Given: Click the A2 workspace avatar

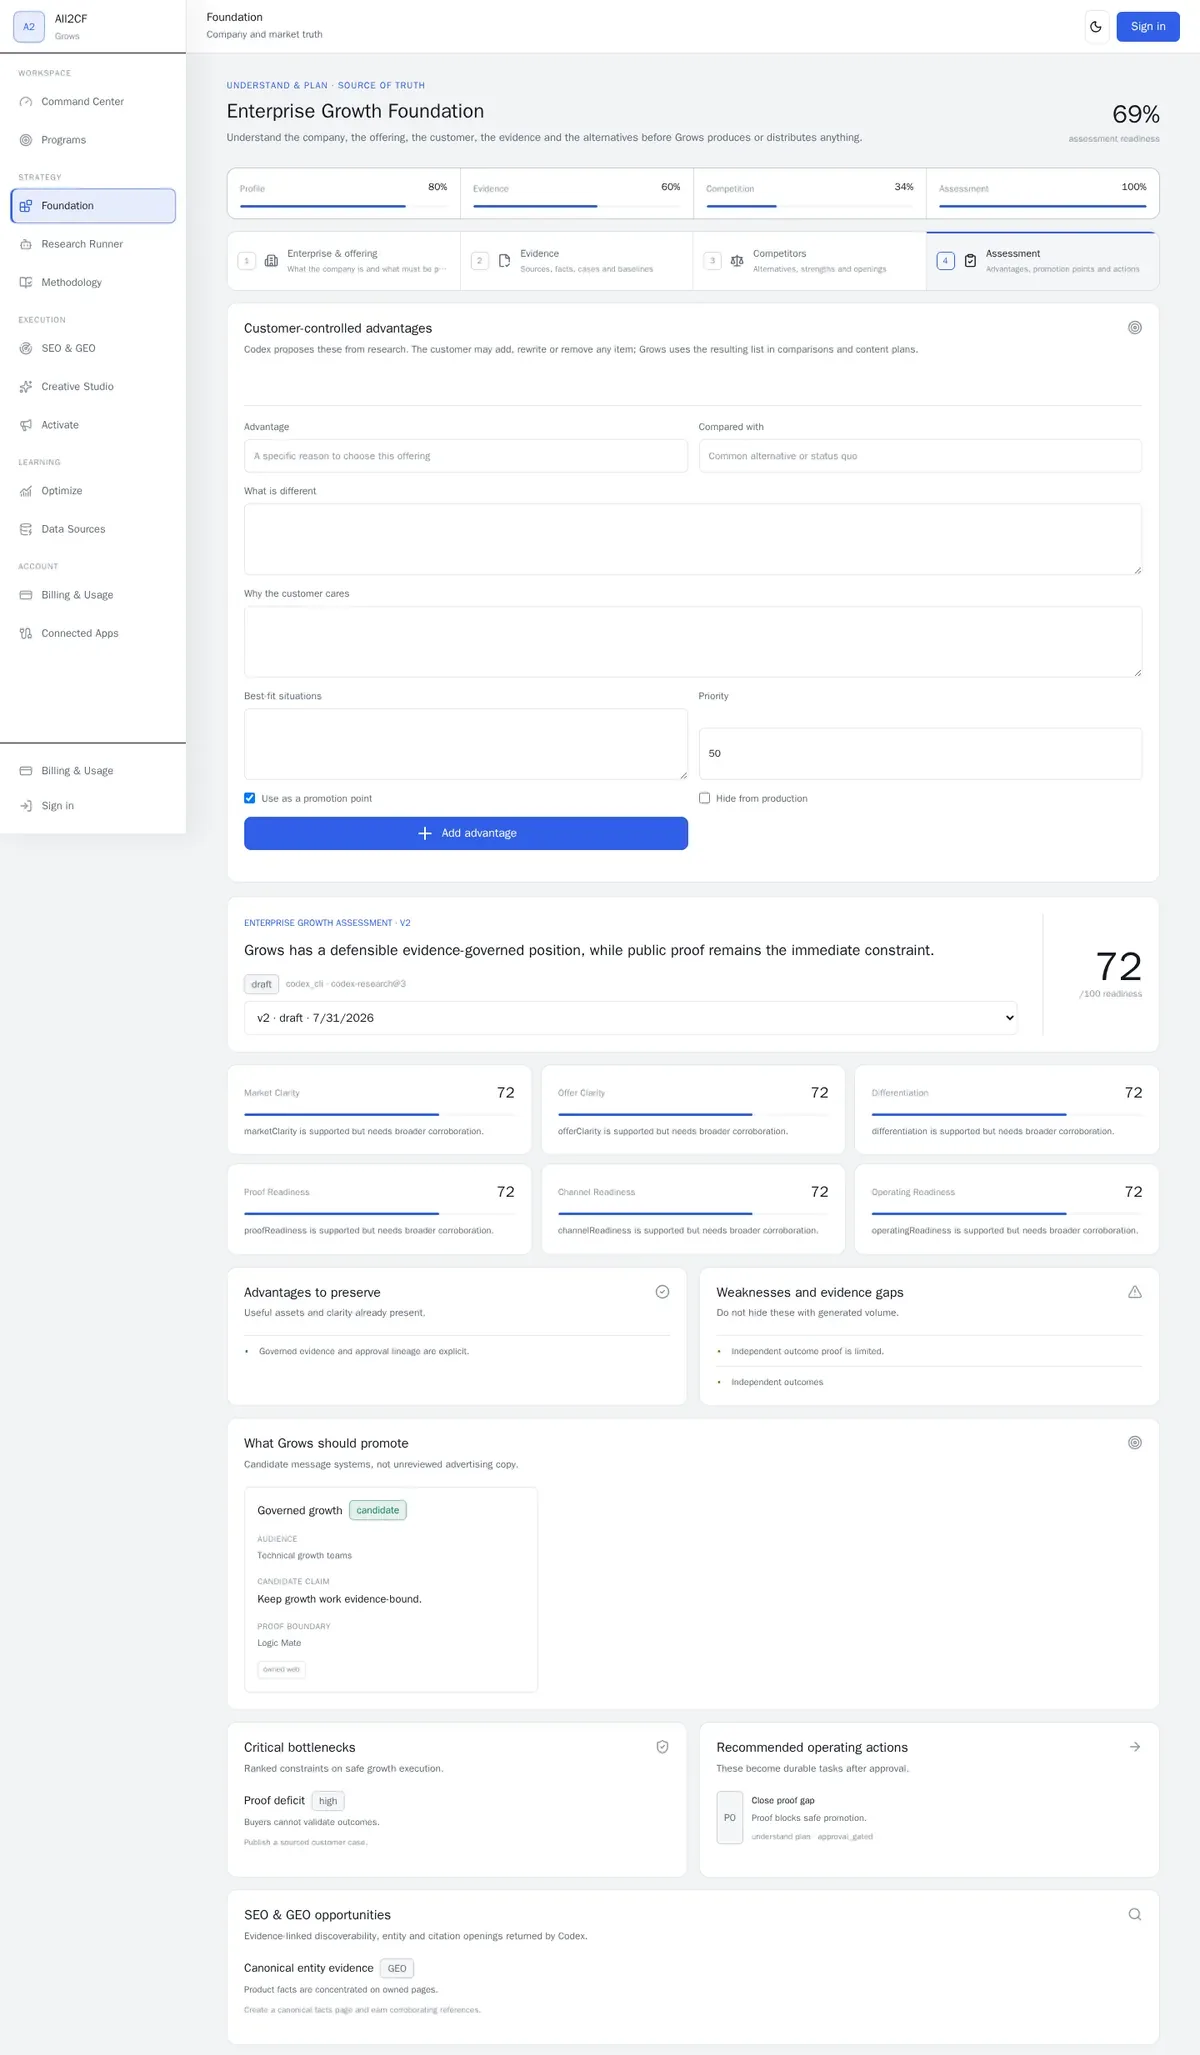Looking at the screenshot, I should [29, 27].
